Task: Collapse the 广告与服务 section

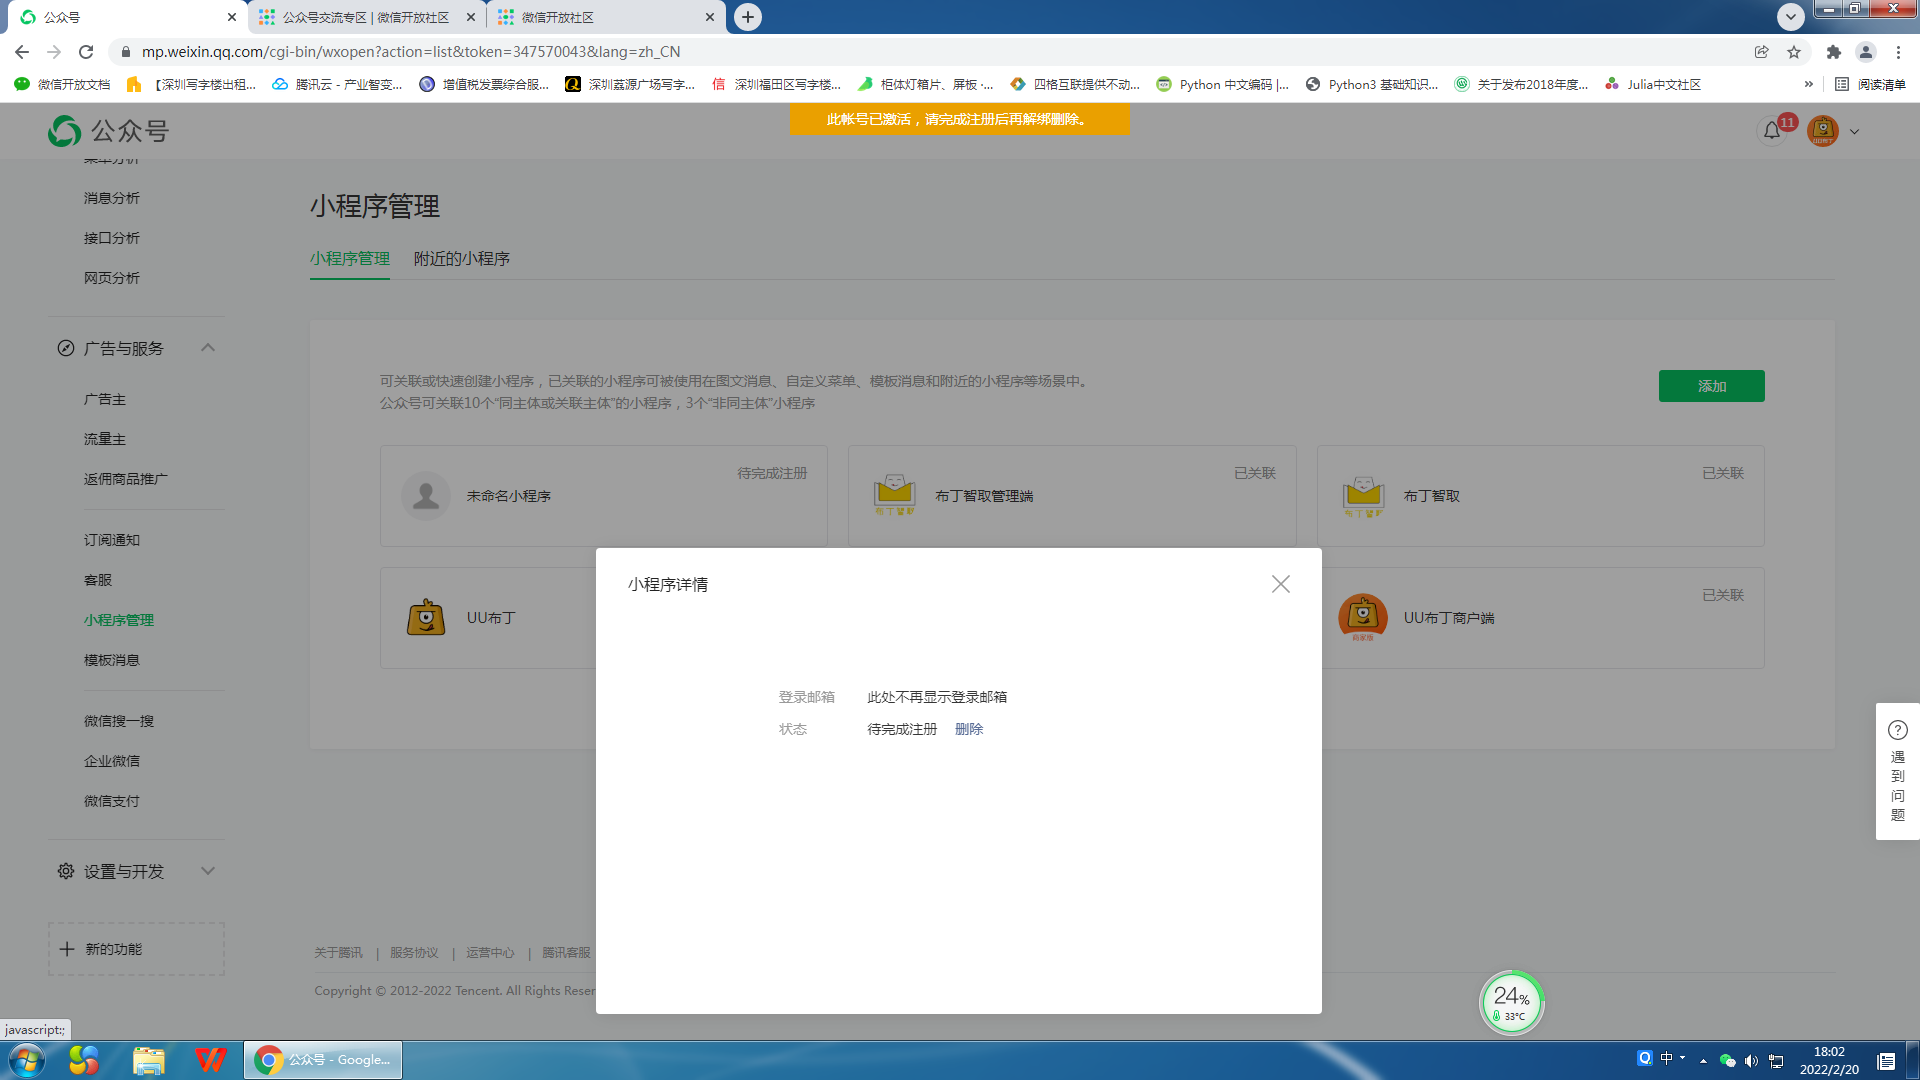Action: 208,348
